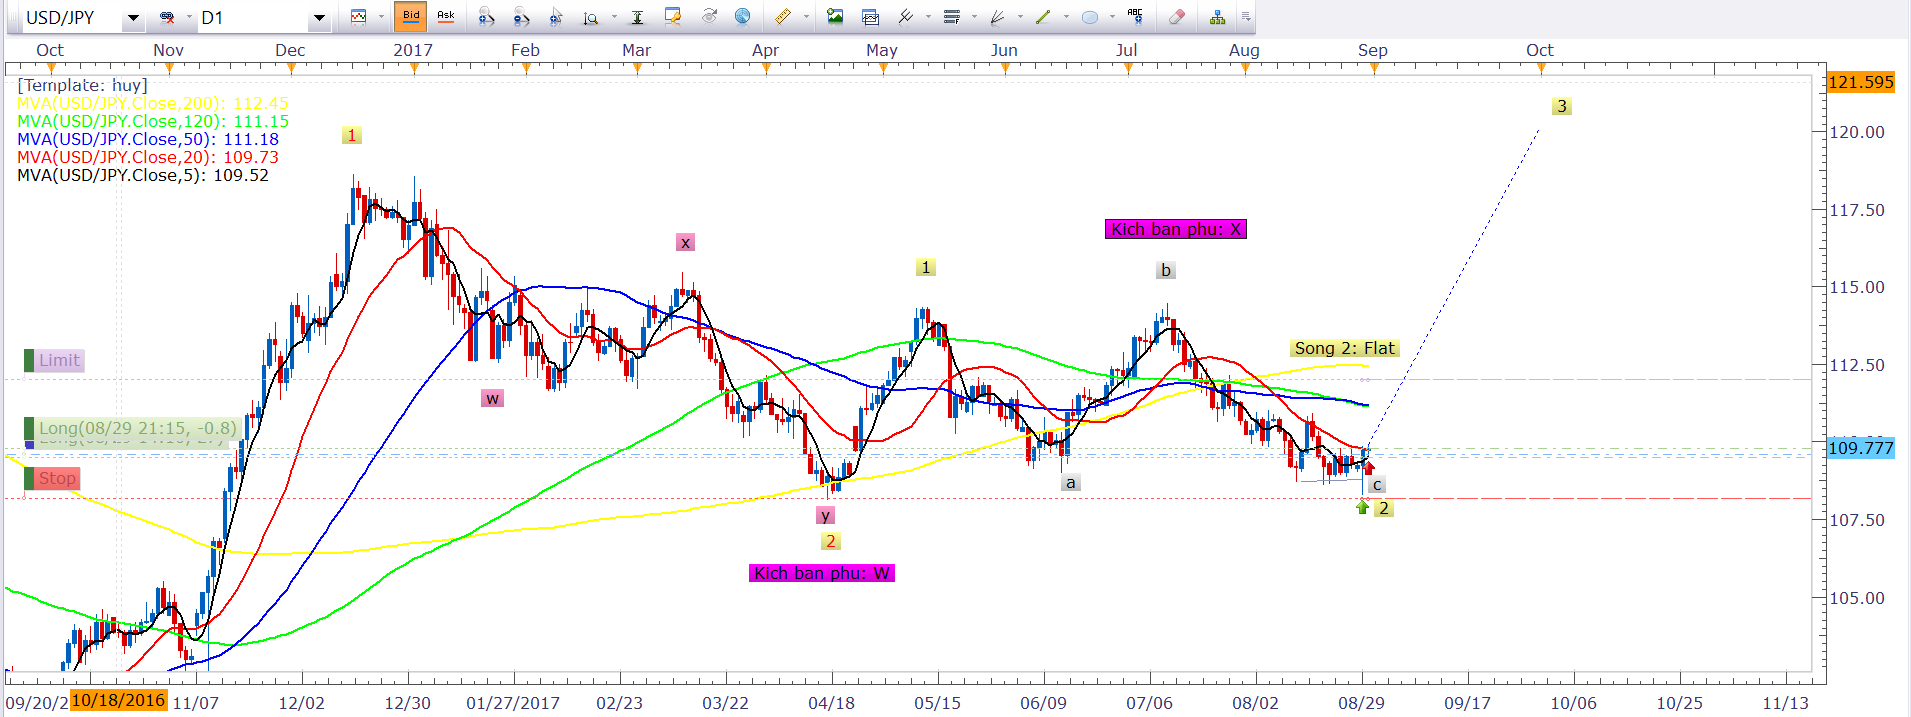
Task: Select the trend line drawing tool
Action: click(1043, 17)
